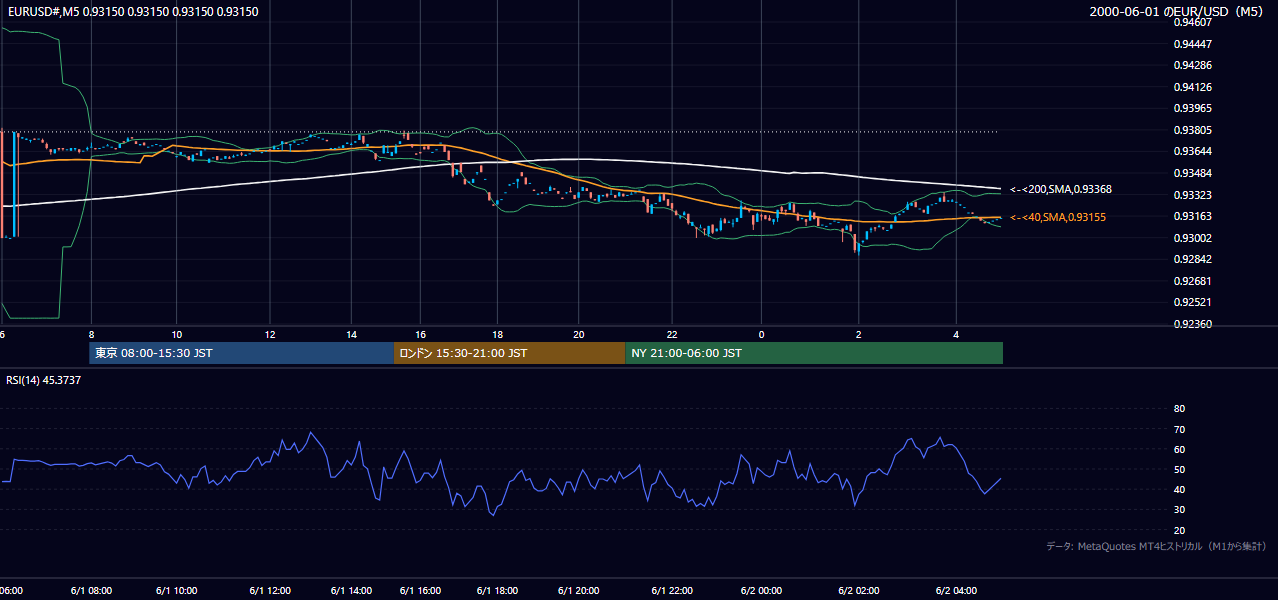Click hour label 12 below price chart
The image size is (1278, 600).
coord(270,334)
